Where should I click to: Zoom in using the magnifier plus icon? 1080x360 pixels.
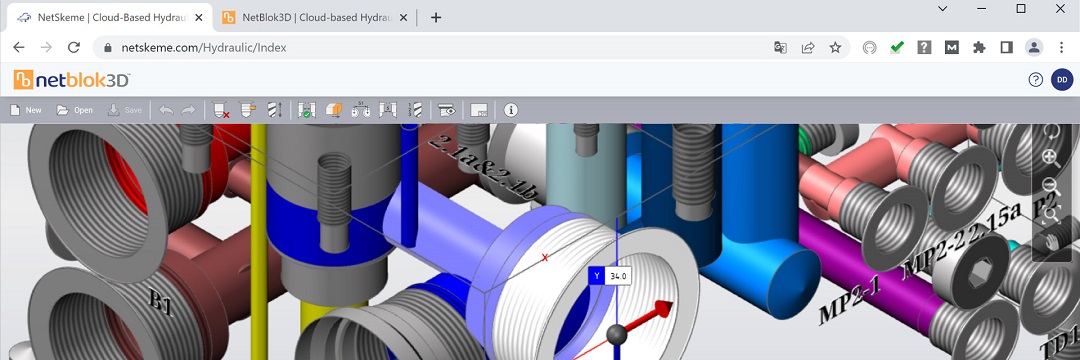click(1050, 158)
